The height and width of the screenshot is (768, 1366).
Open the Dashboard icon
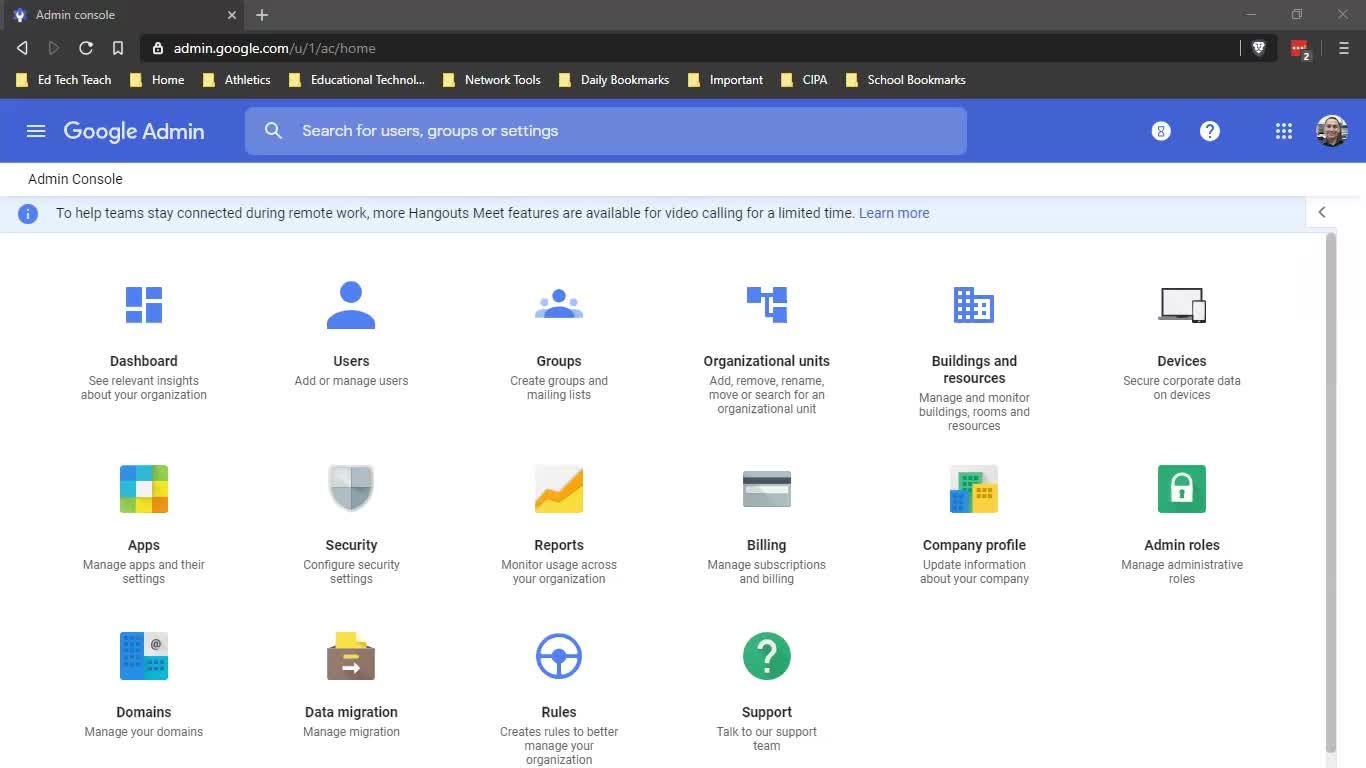(144, 305)
